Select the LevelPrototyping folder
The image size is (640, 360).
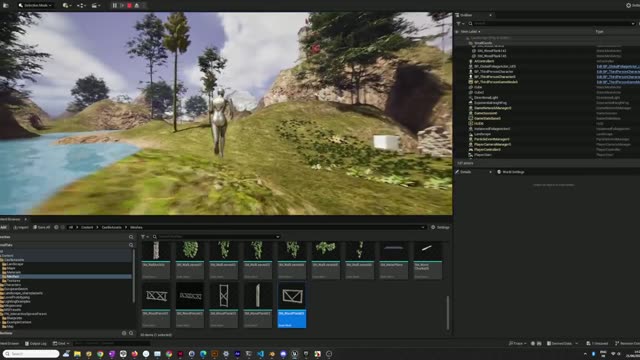17,297
